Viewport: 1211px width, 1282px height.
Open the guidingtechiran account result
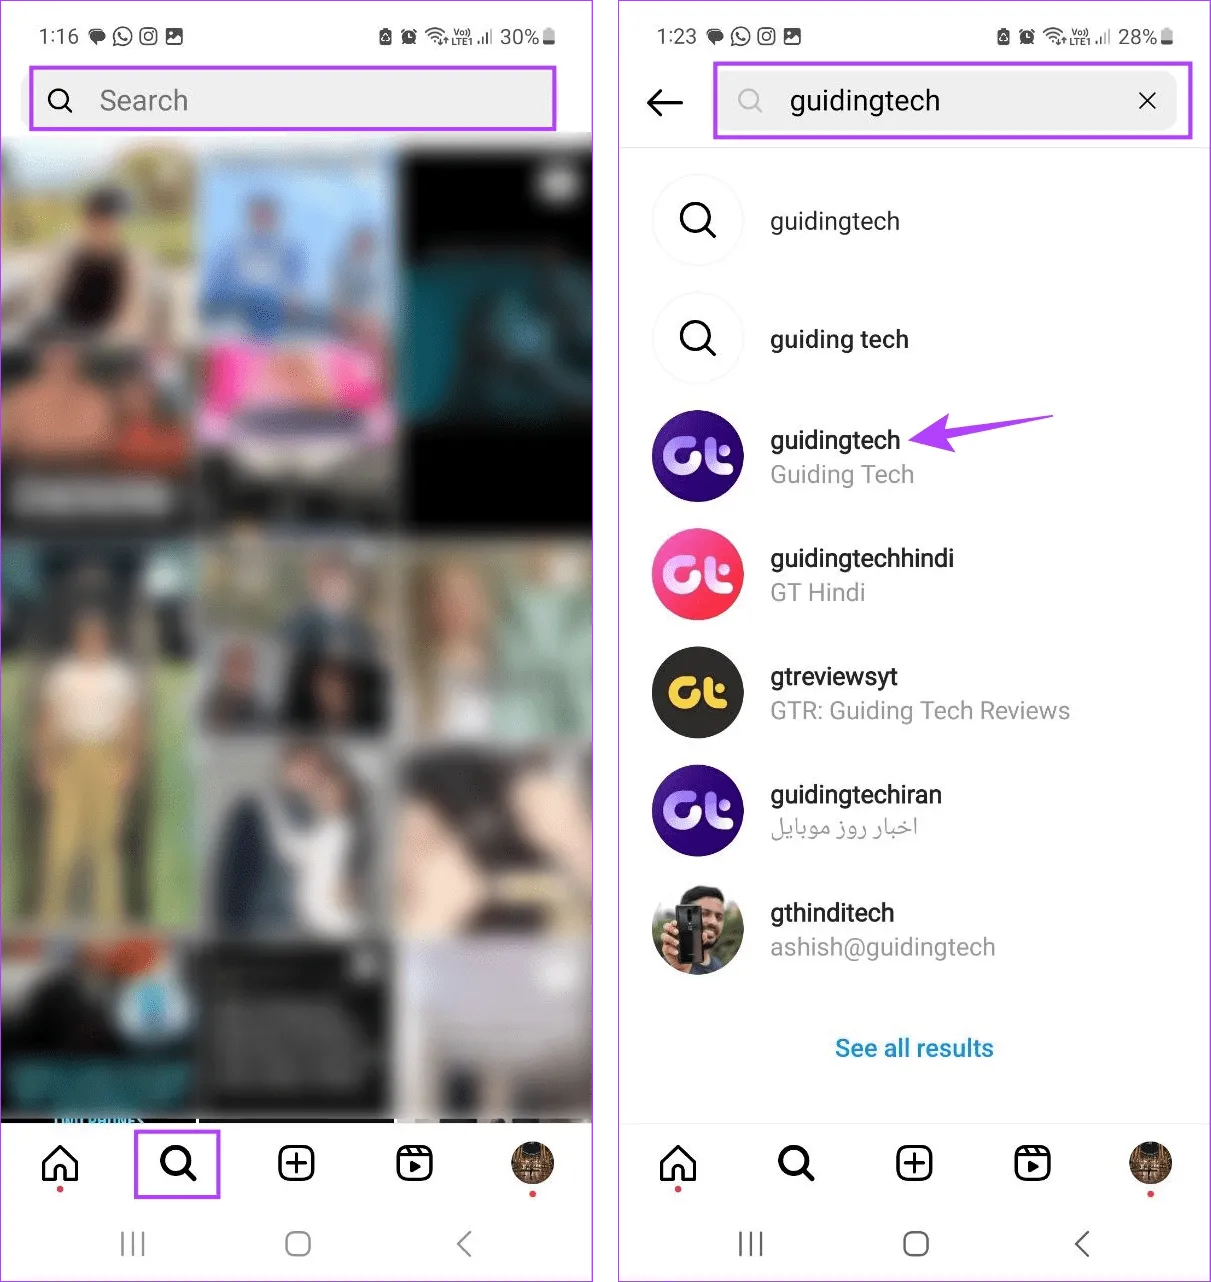855,811
